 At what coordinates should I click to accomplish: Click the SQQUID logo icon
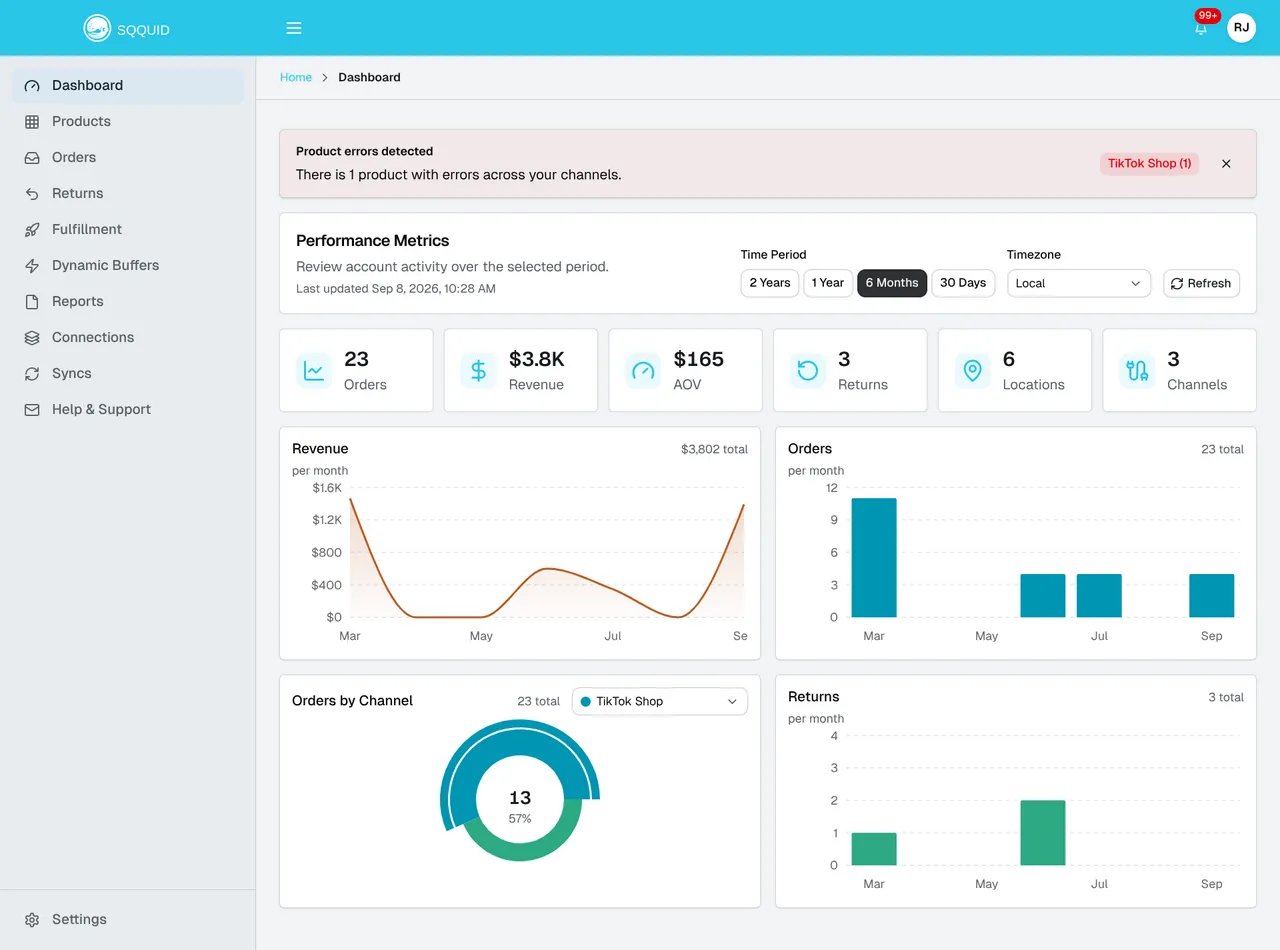[97, 28]
